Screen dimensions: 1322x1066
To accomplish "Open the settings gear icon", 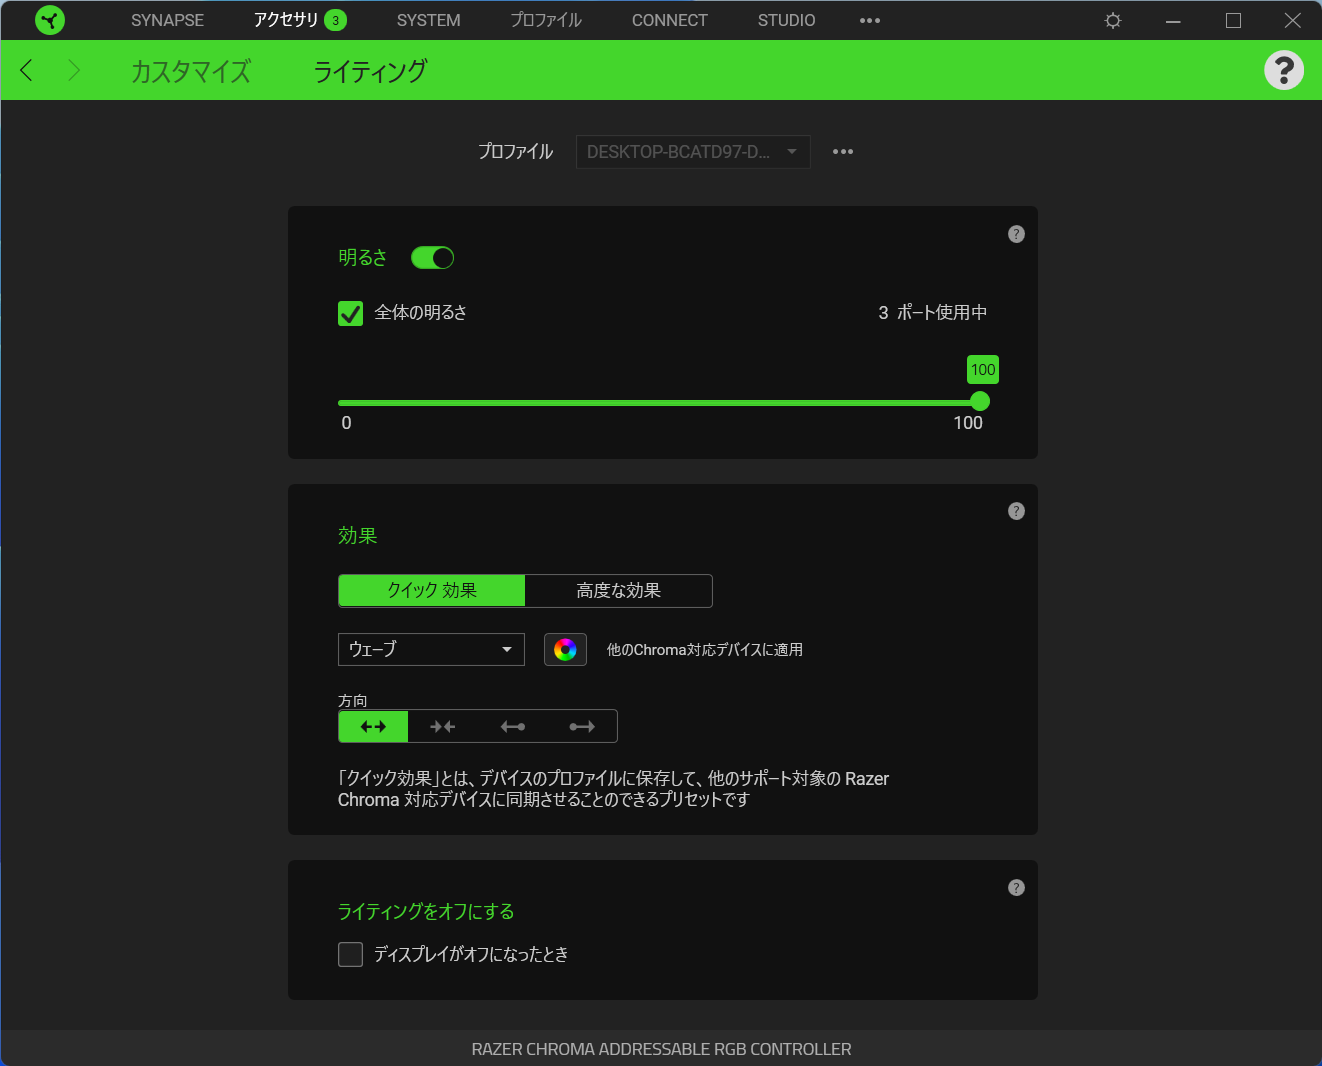I will point(1113,20).
